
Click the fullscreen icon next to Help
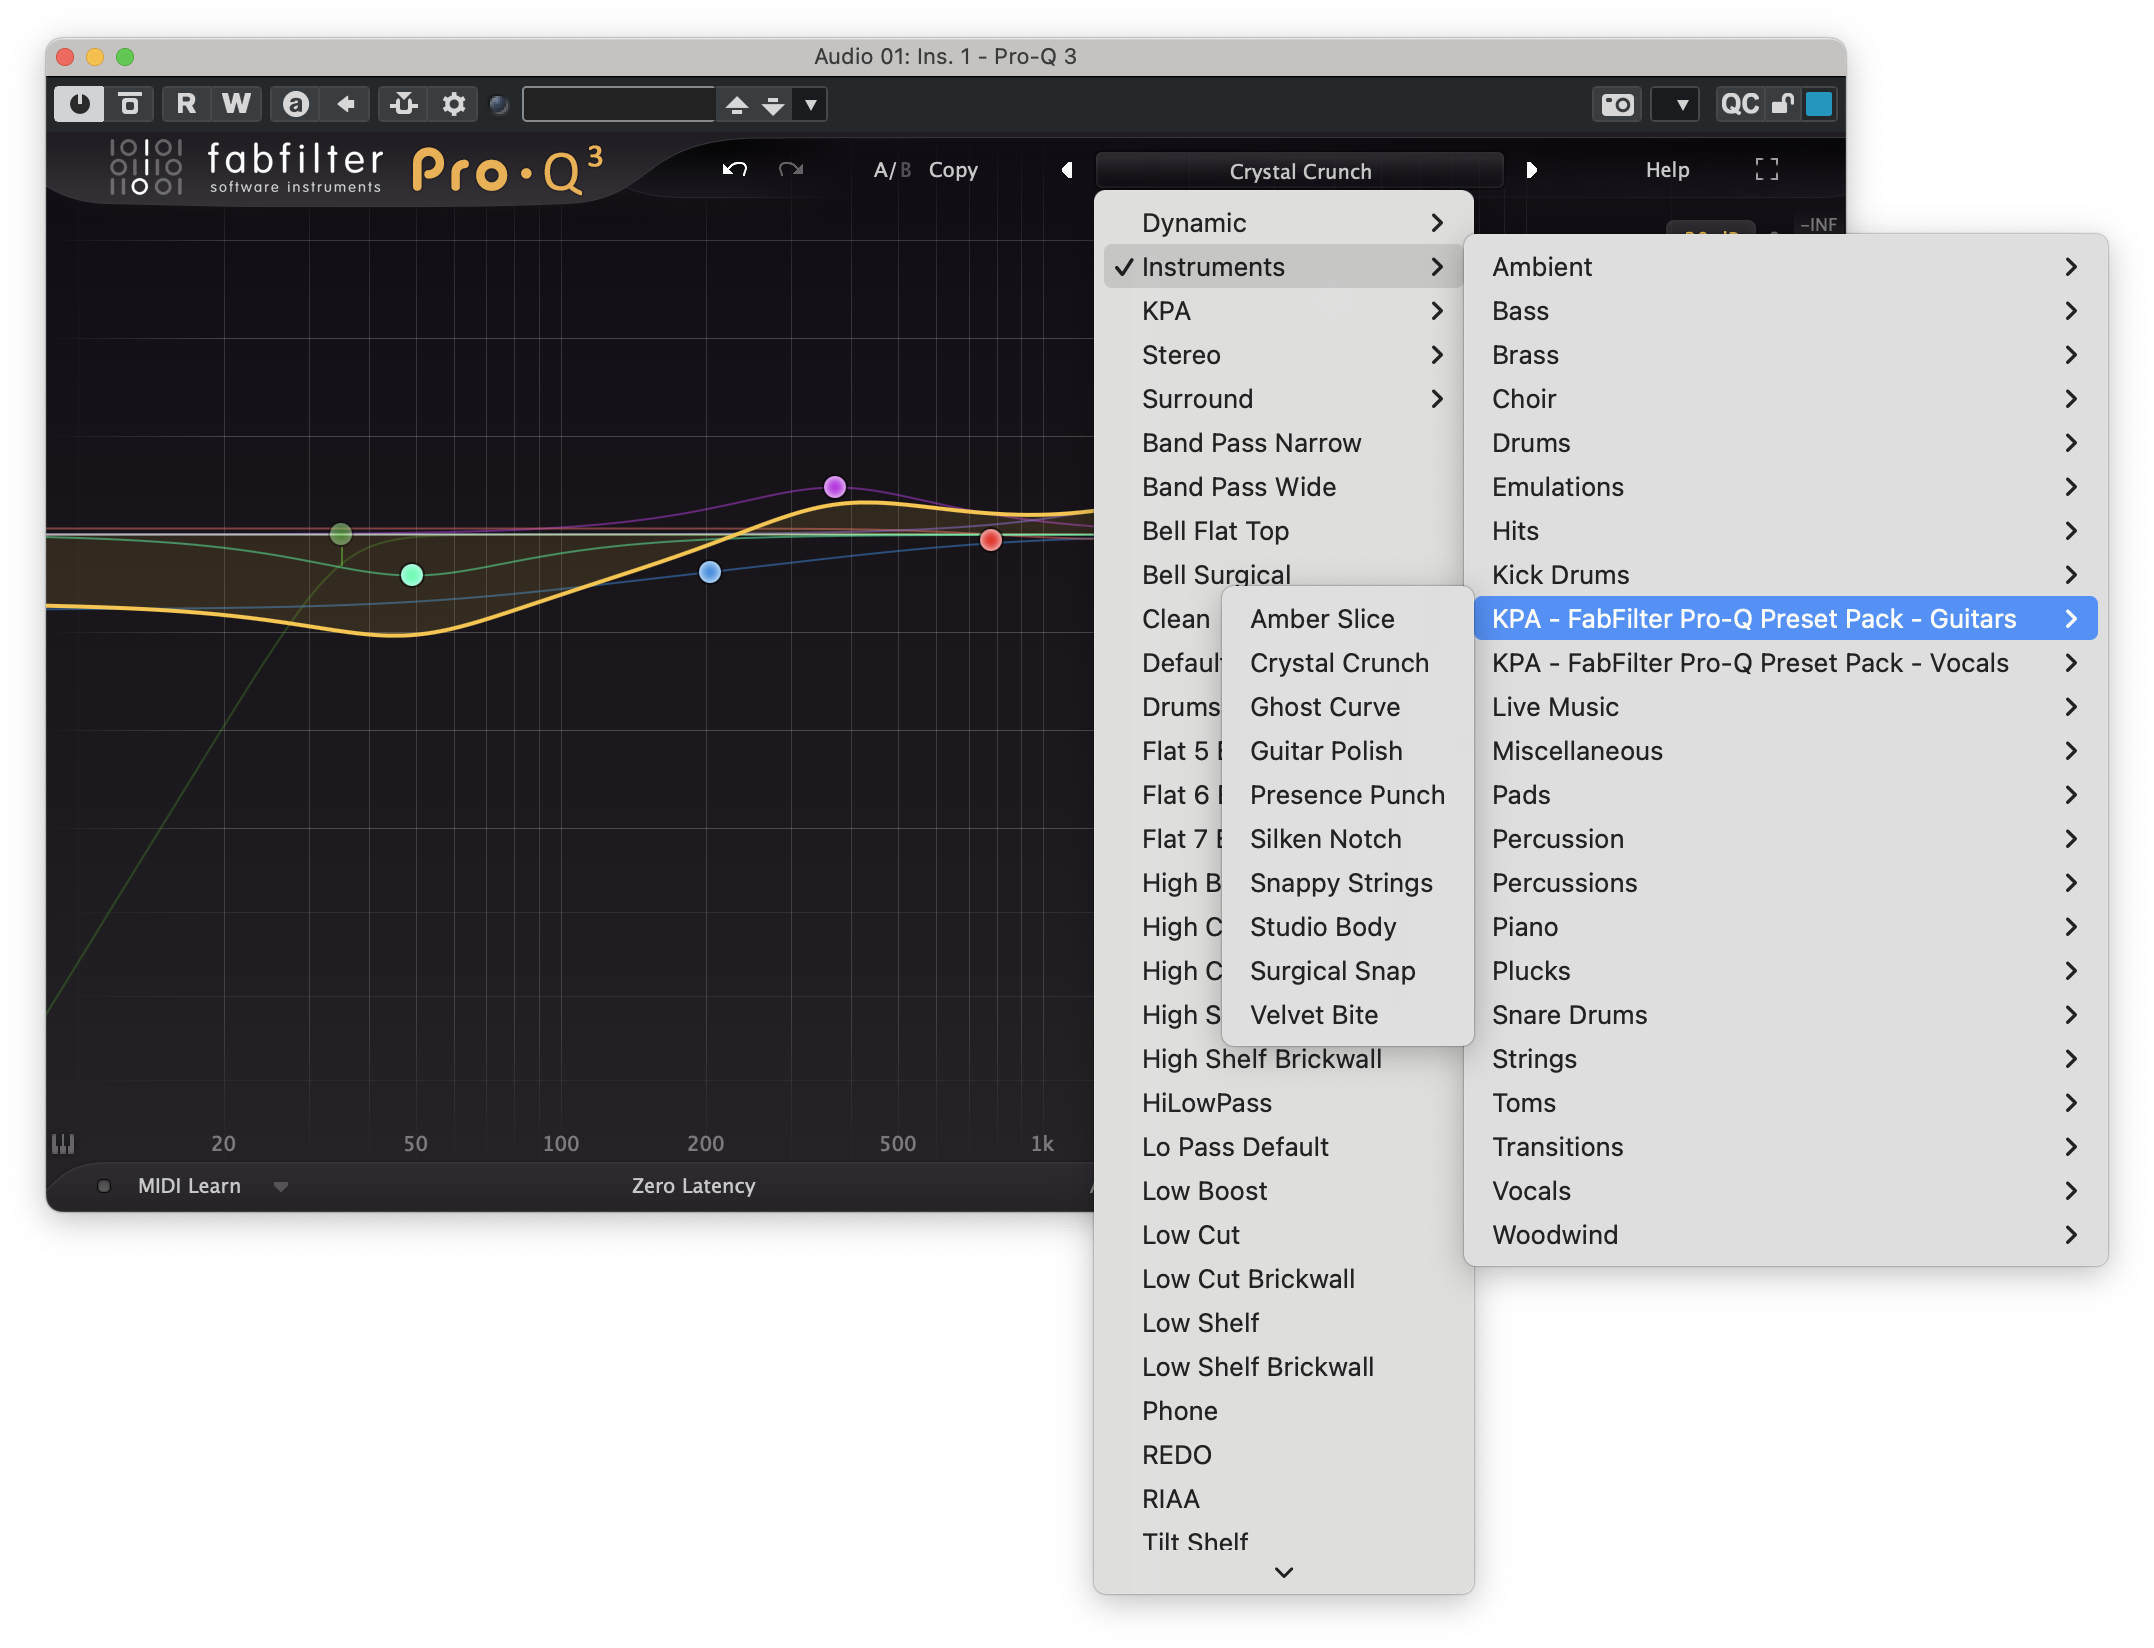tap(1767, 169)
